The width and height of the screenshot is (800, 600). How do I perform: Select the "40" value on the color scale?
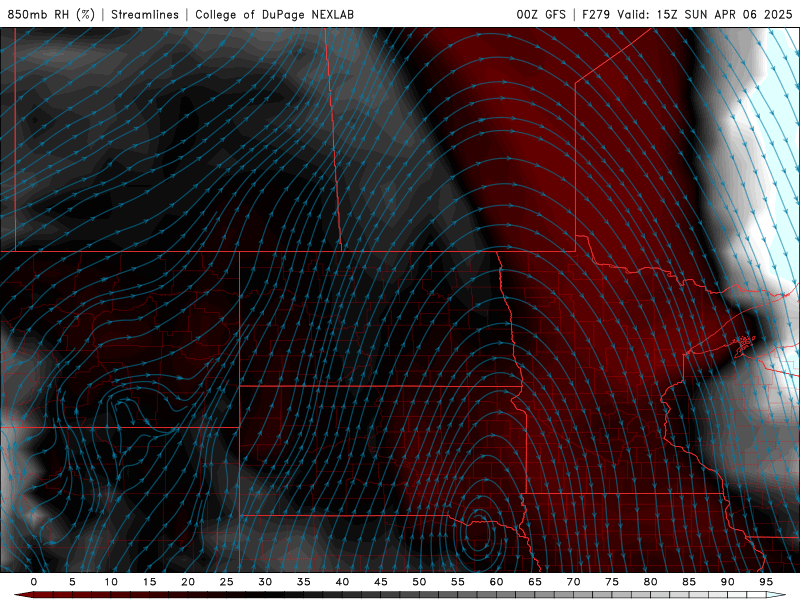coord(342,582)
